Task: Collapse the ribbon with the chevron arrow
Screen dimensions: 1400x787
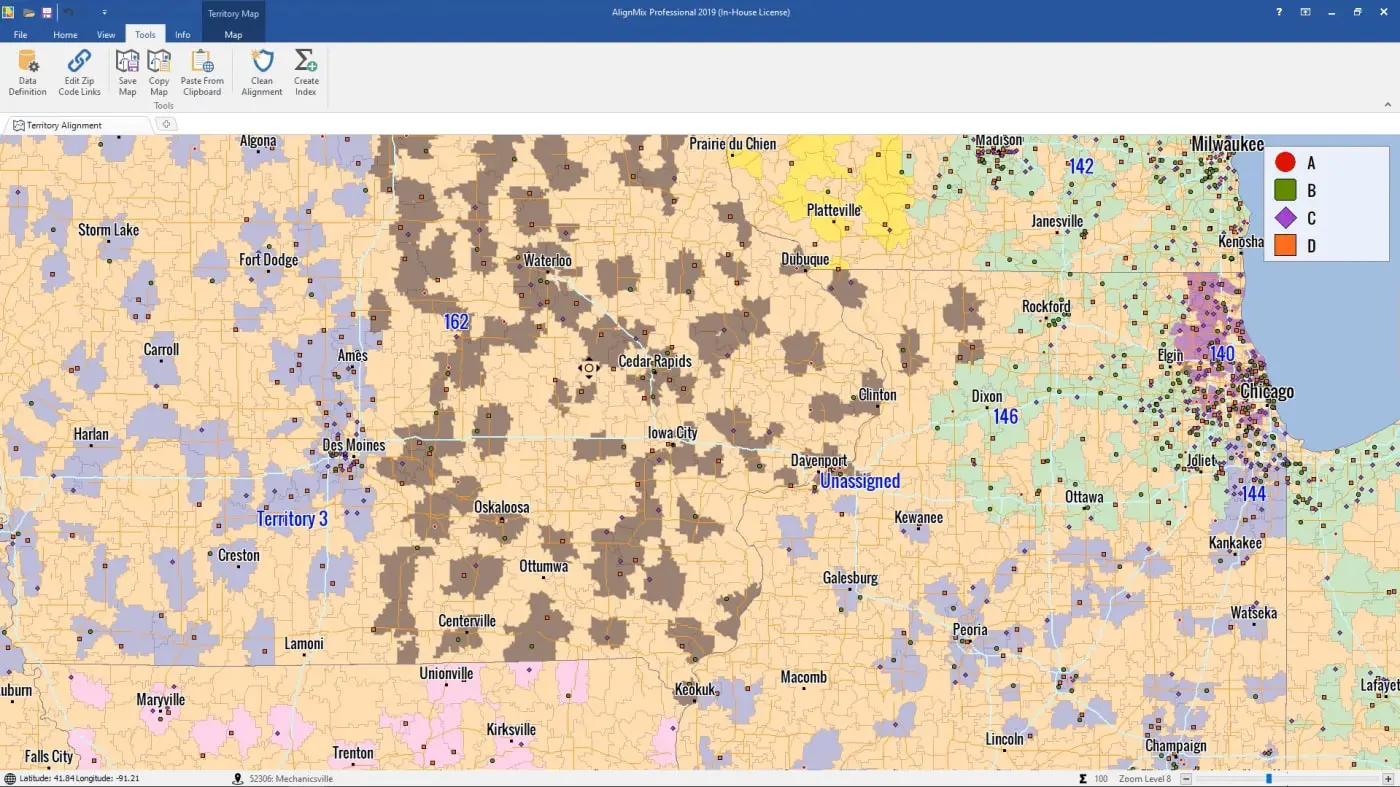Action: [x=1387, y=104]
